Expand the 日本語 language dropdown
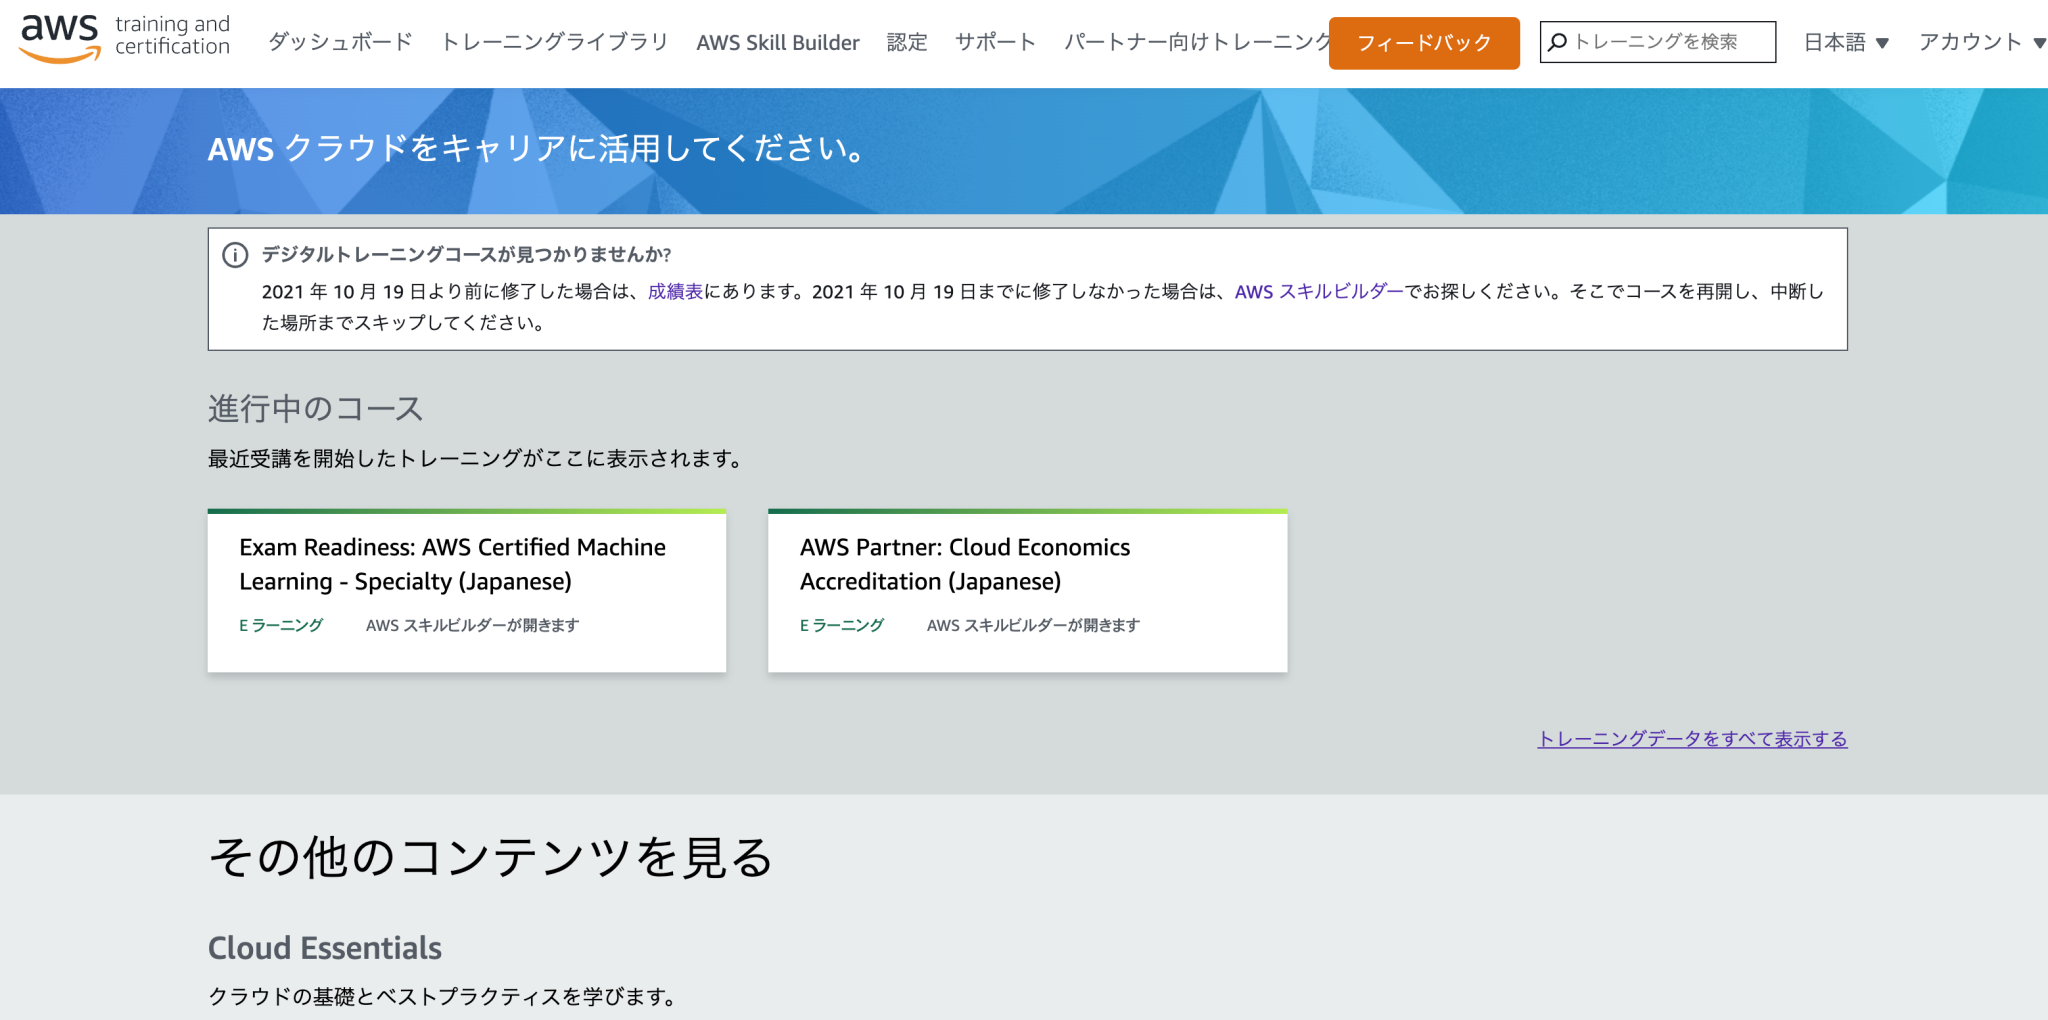This screenshot has width=2048, height=1020. (x=1846, y=42)
